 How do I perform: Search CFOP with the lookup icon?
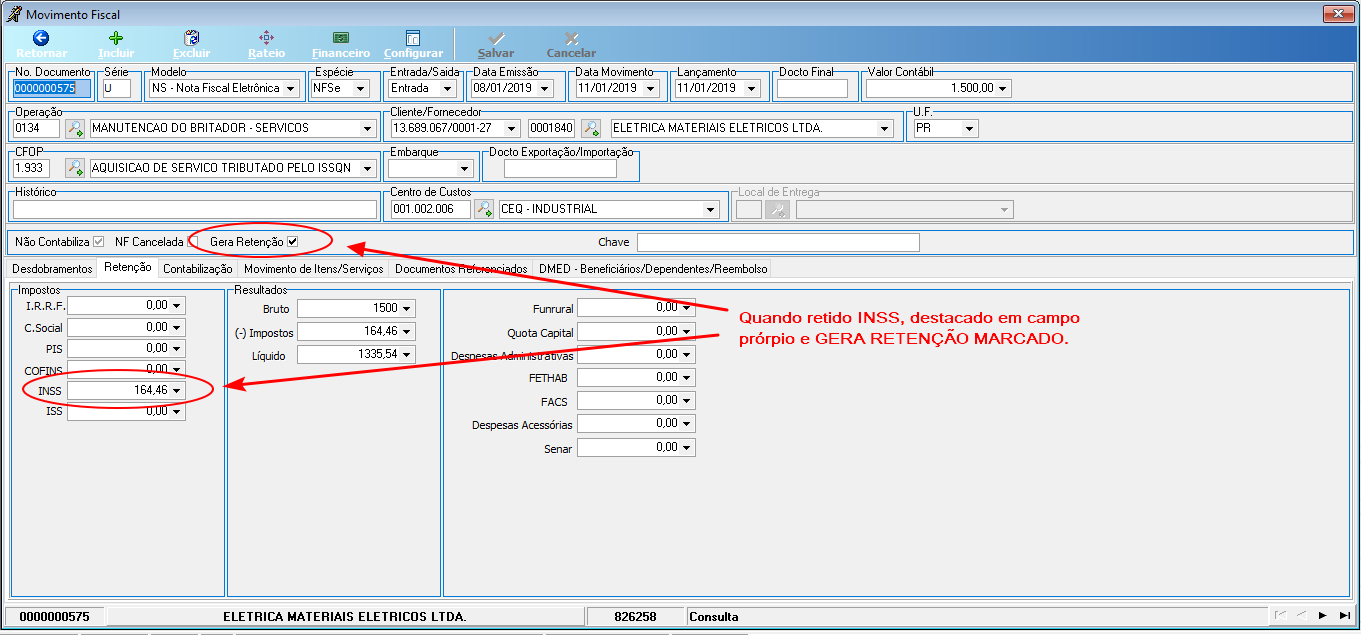pyautogui.click(x=75, y=168)
